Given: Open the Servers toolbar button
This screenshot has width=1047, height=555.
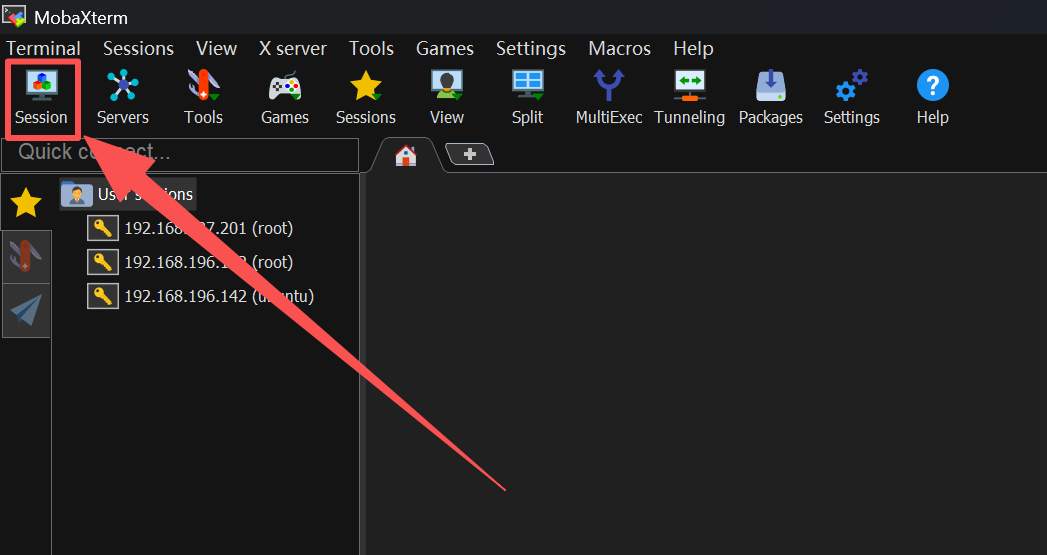Looking at the screenshot, I should (123, 98).
